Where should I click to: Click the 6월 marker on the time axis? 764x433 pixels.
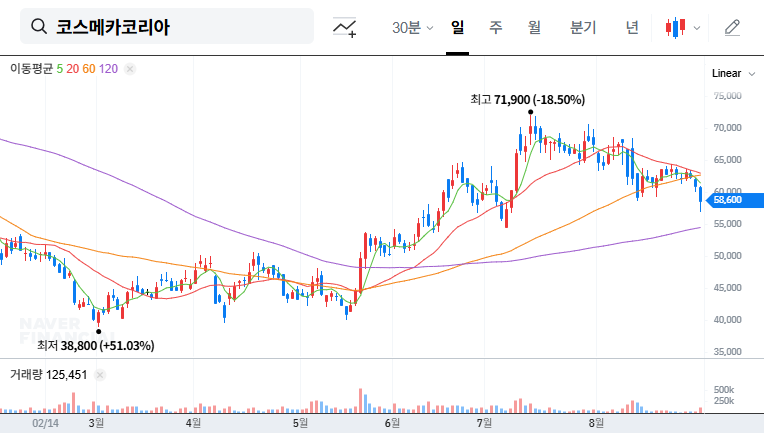point(392,423)
